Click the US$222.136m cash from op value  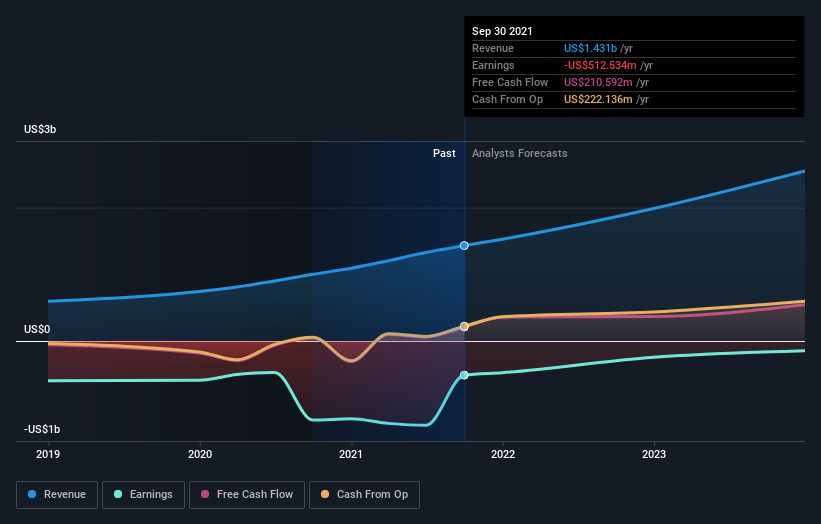click(x=598, y=99)
